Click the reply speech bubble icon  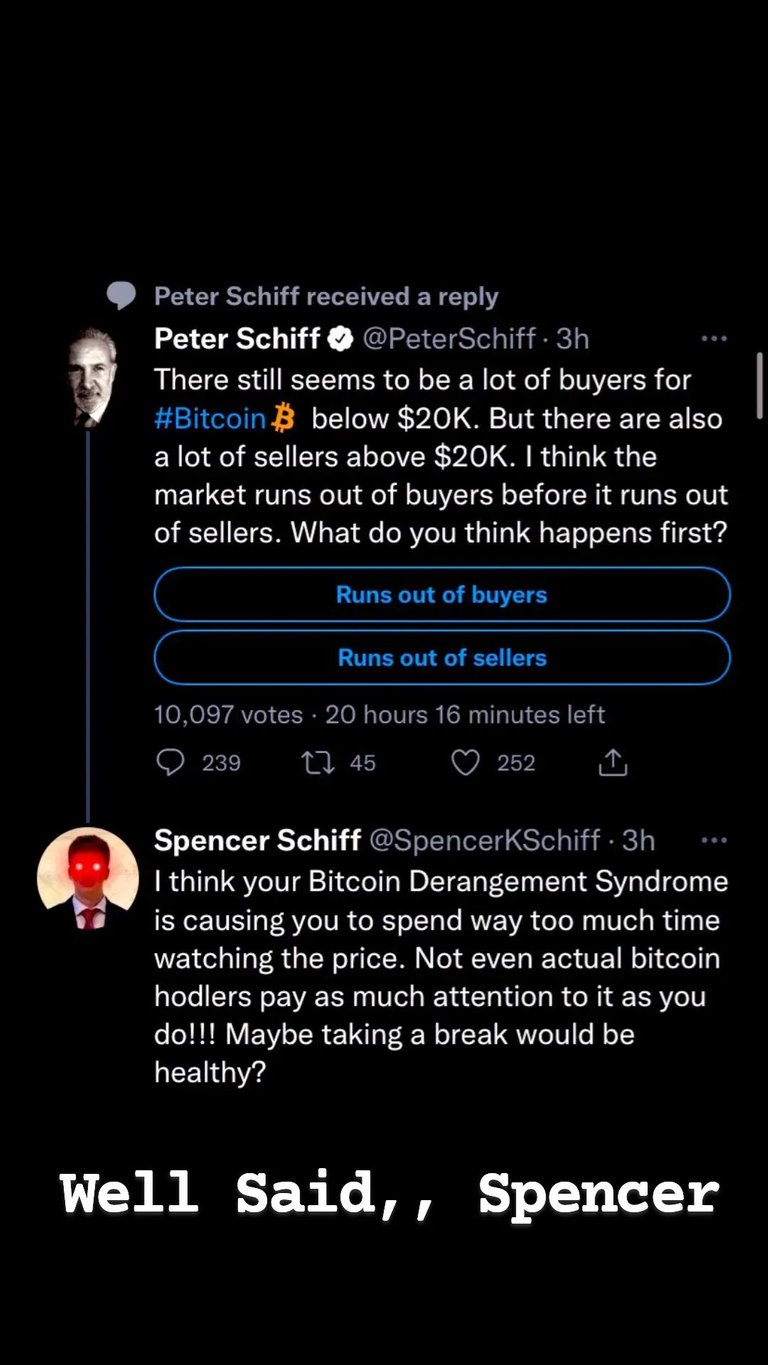point(172,763)
